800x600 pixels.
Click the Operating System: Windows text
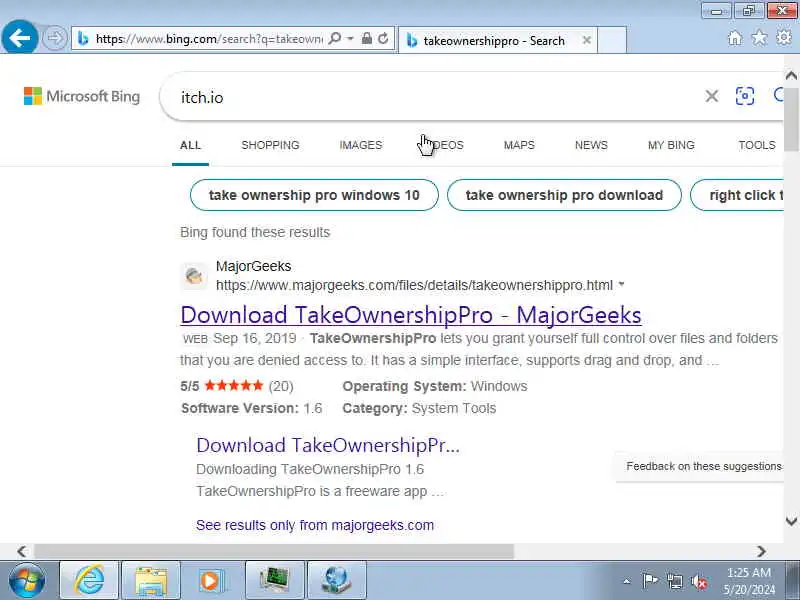point(435,386)
